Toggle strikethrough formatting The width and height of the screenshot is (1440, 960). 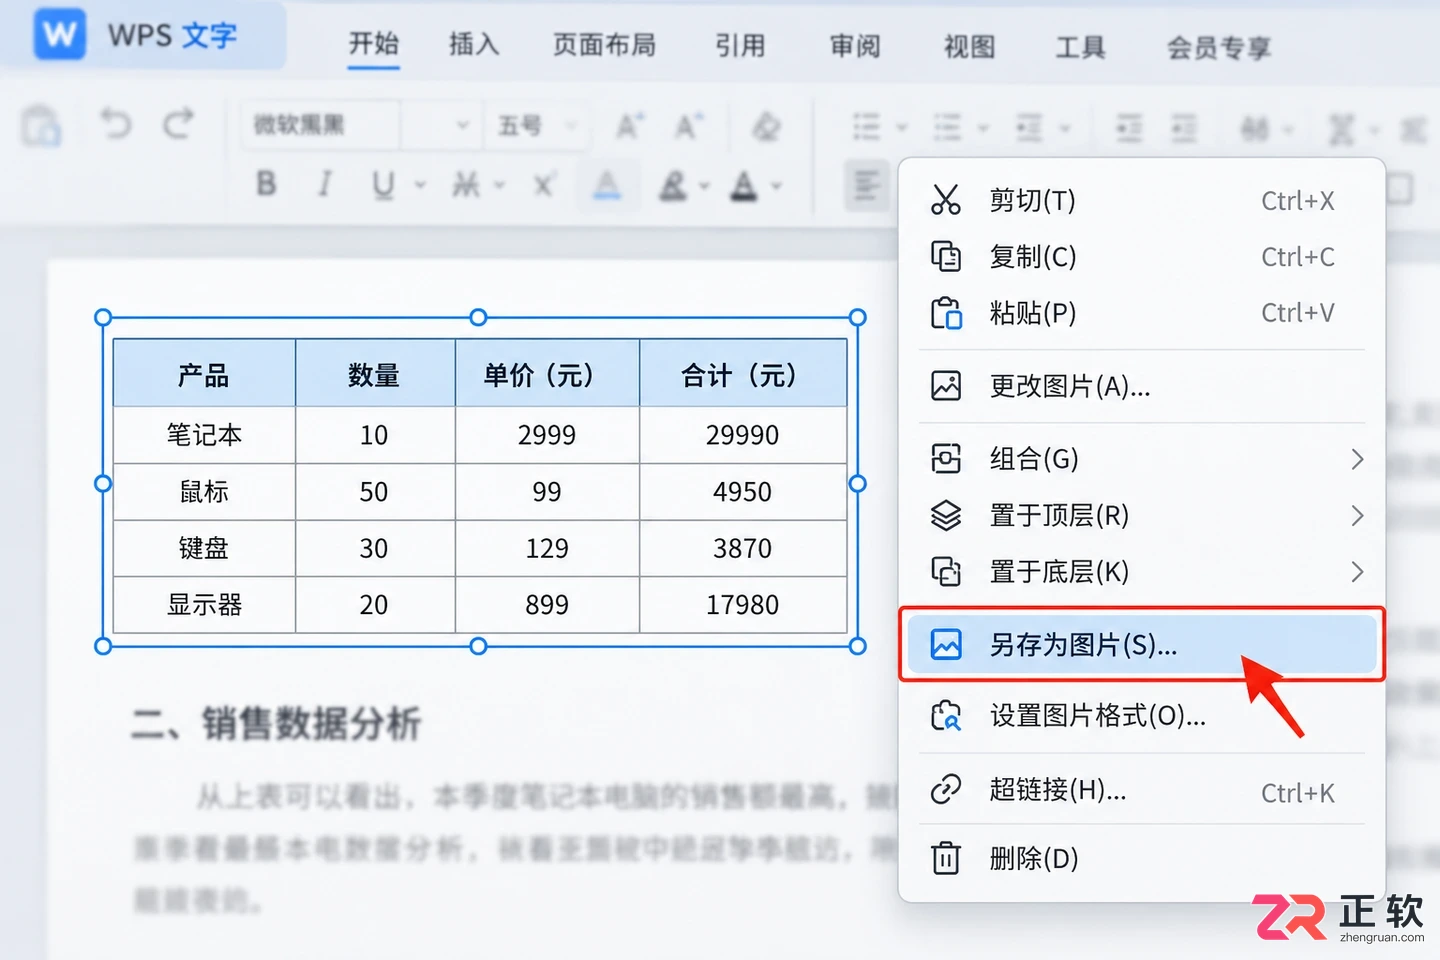466,185
